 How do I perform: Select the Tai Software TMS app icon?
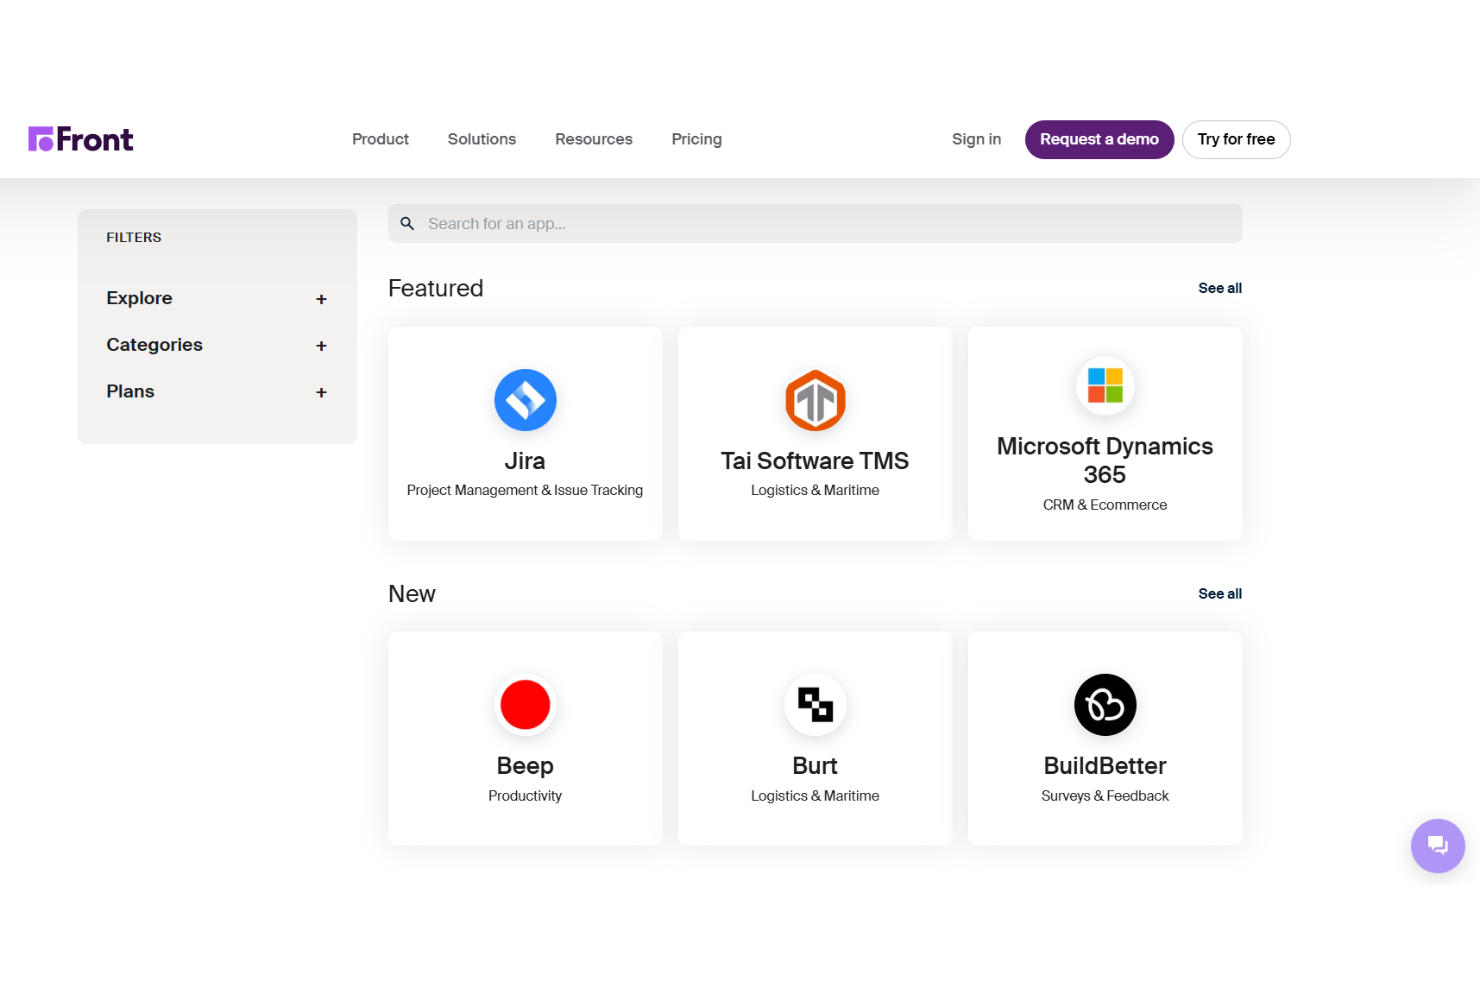(815, 400)
